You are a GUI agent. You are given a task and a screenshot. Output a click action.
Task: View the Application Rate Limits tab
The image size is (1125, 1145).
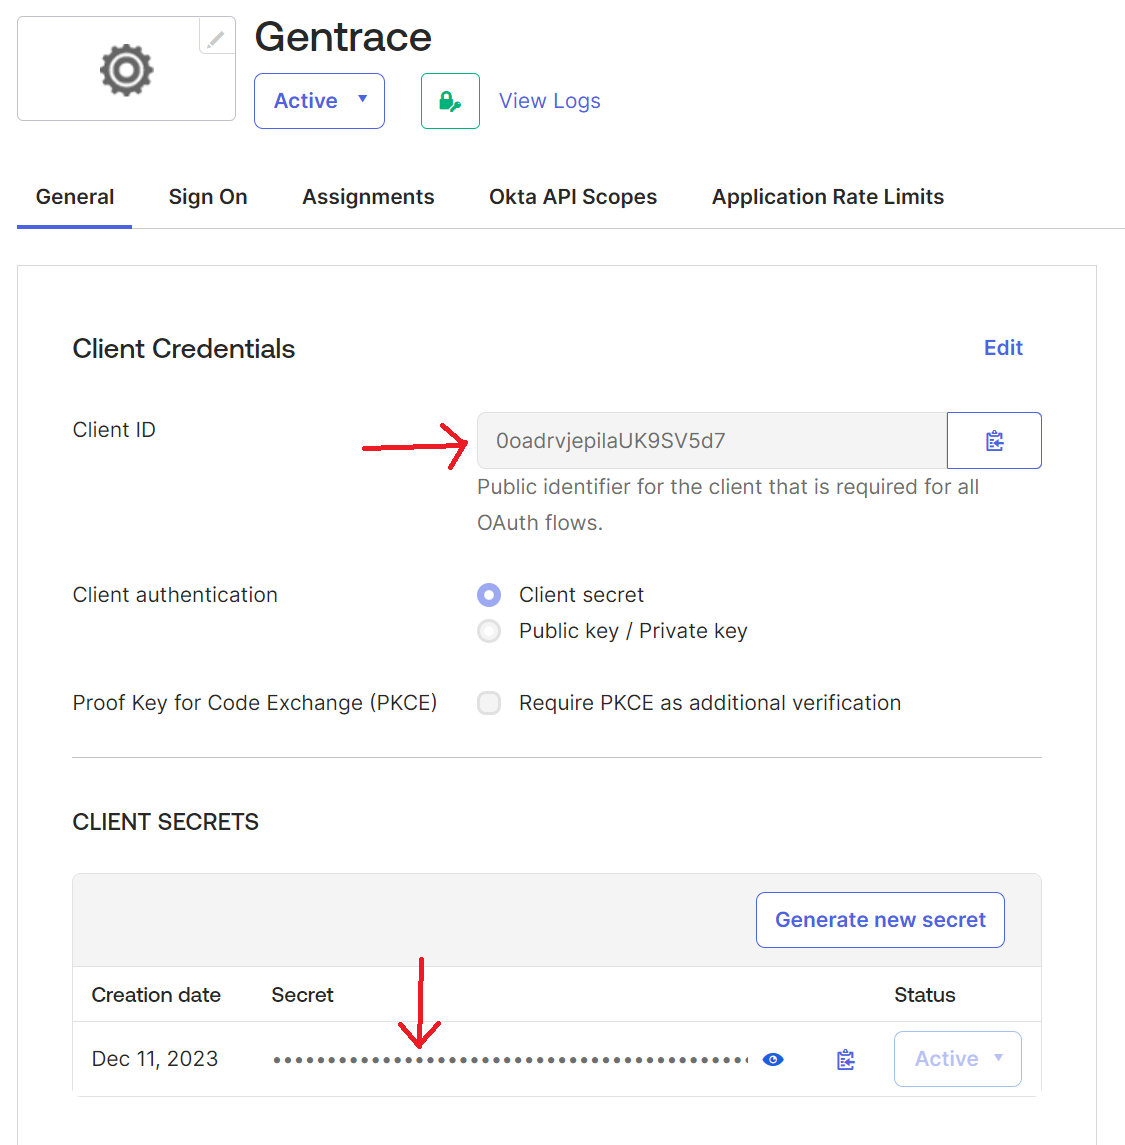pyautogui.click(x=827, y=196)
